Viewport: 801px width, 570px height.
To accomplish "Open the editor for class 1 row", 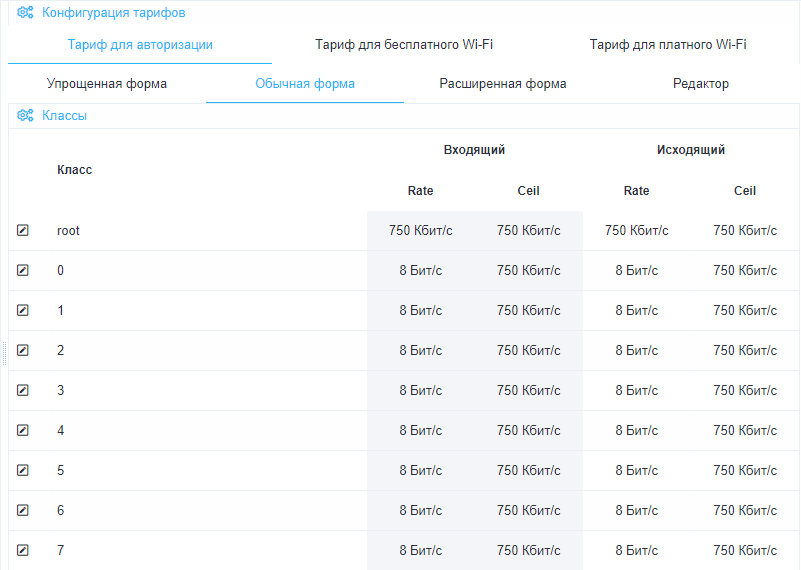I will (23, 310).
